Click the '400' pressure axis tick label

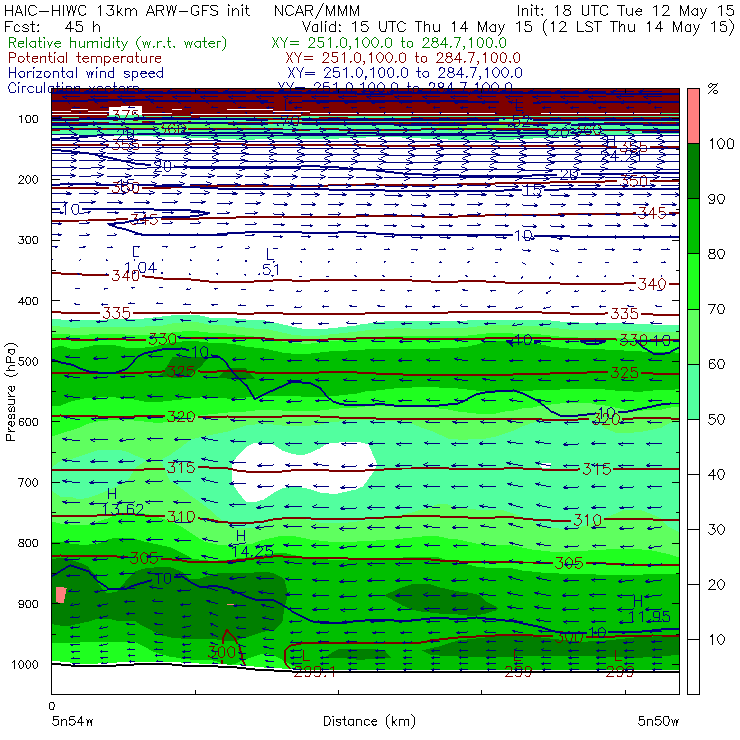point(28,301)
